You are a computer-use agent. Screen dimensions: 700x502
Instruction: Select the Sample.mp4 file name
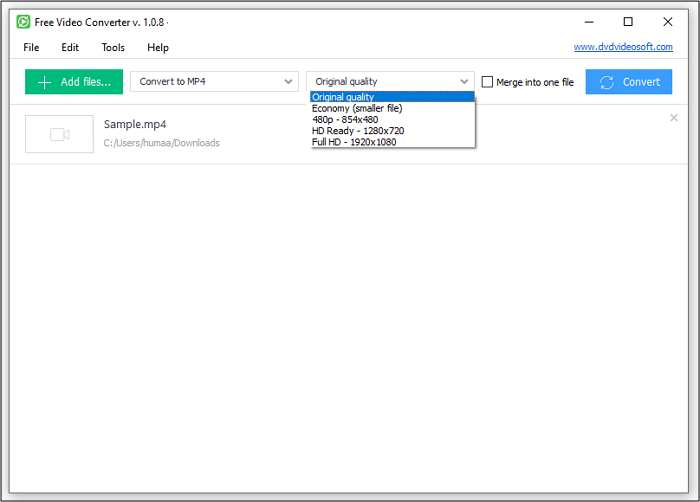(x=133, y=124)
